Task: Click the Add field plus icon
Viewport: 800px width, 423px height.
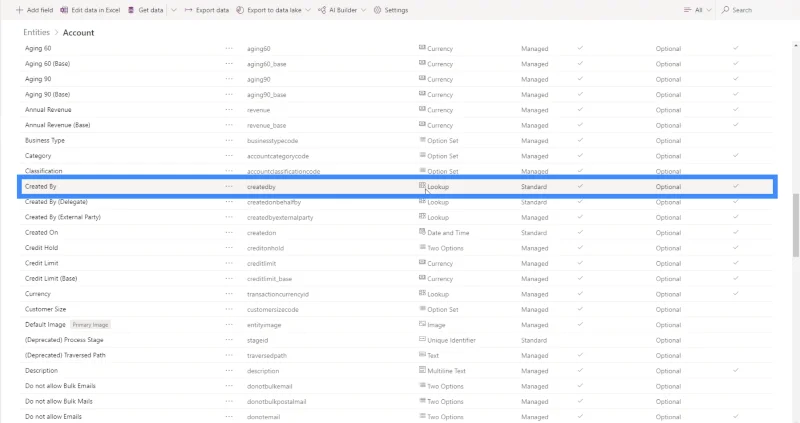Action: point(19,10)
